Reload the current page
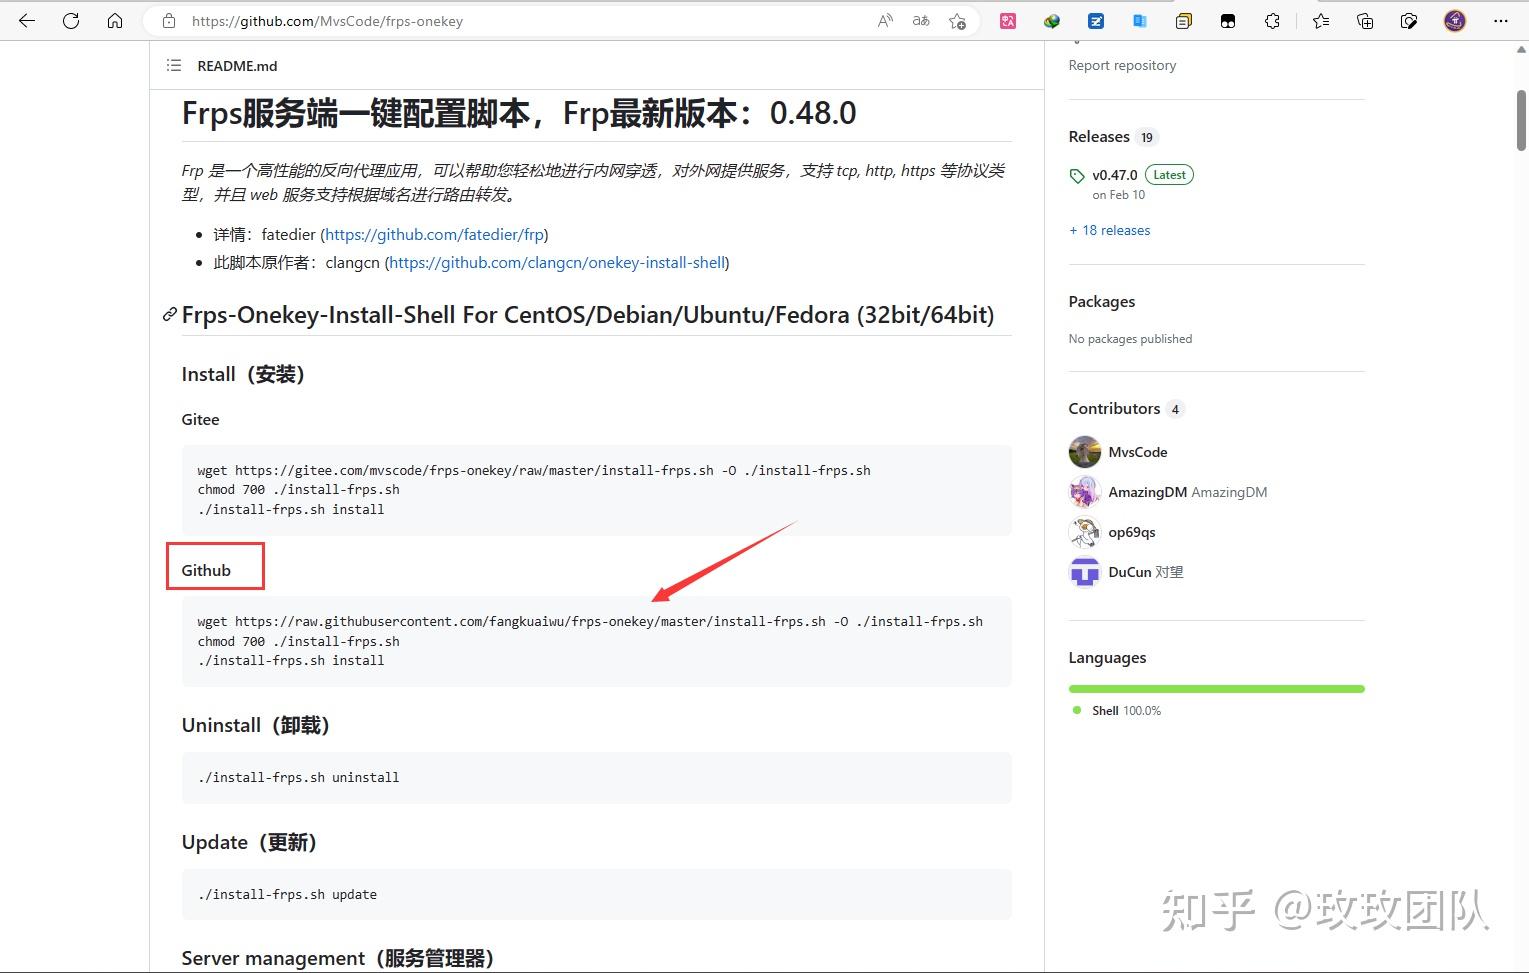The width and height of the screenshot is (1529, 973). point(71,20)
